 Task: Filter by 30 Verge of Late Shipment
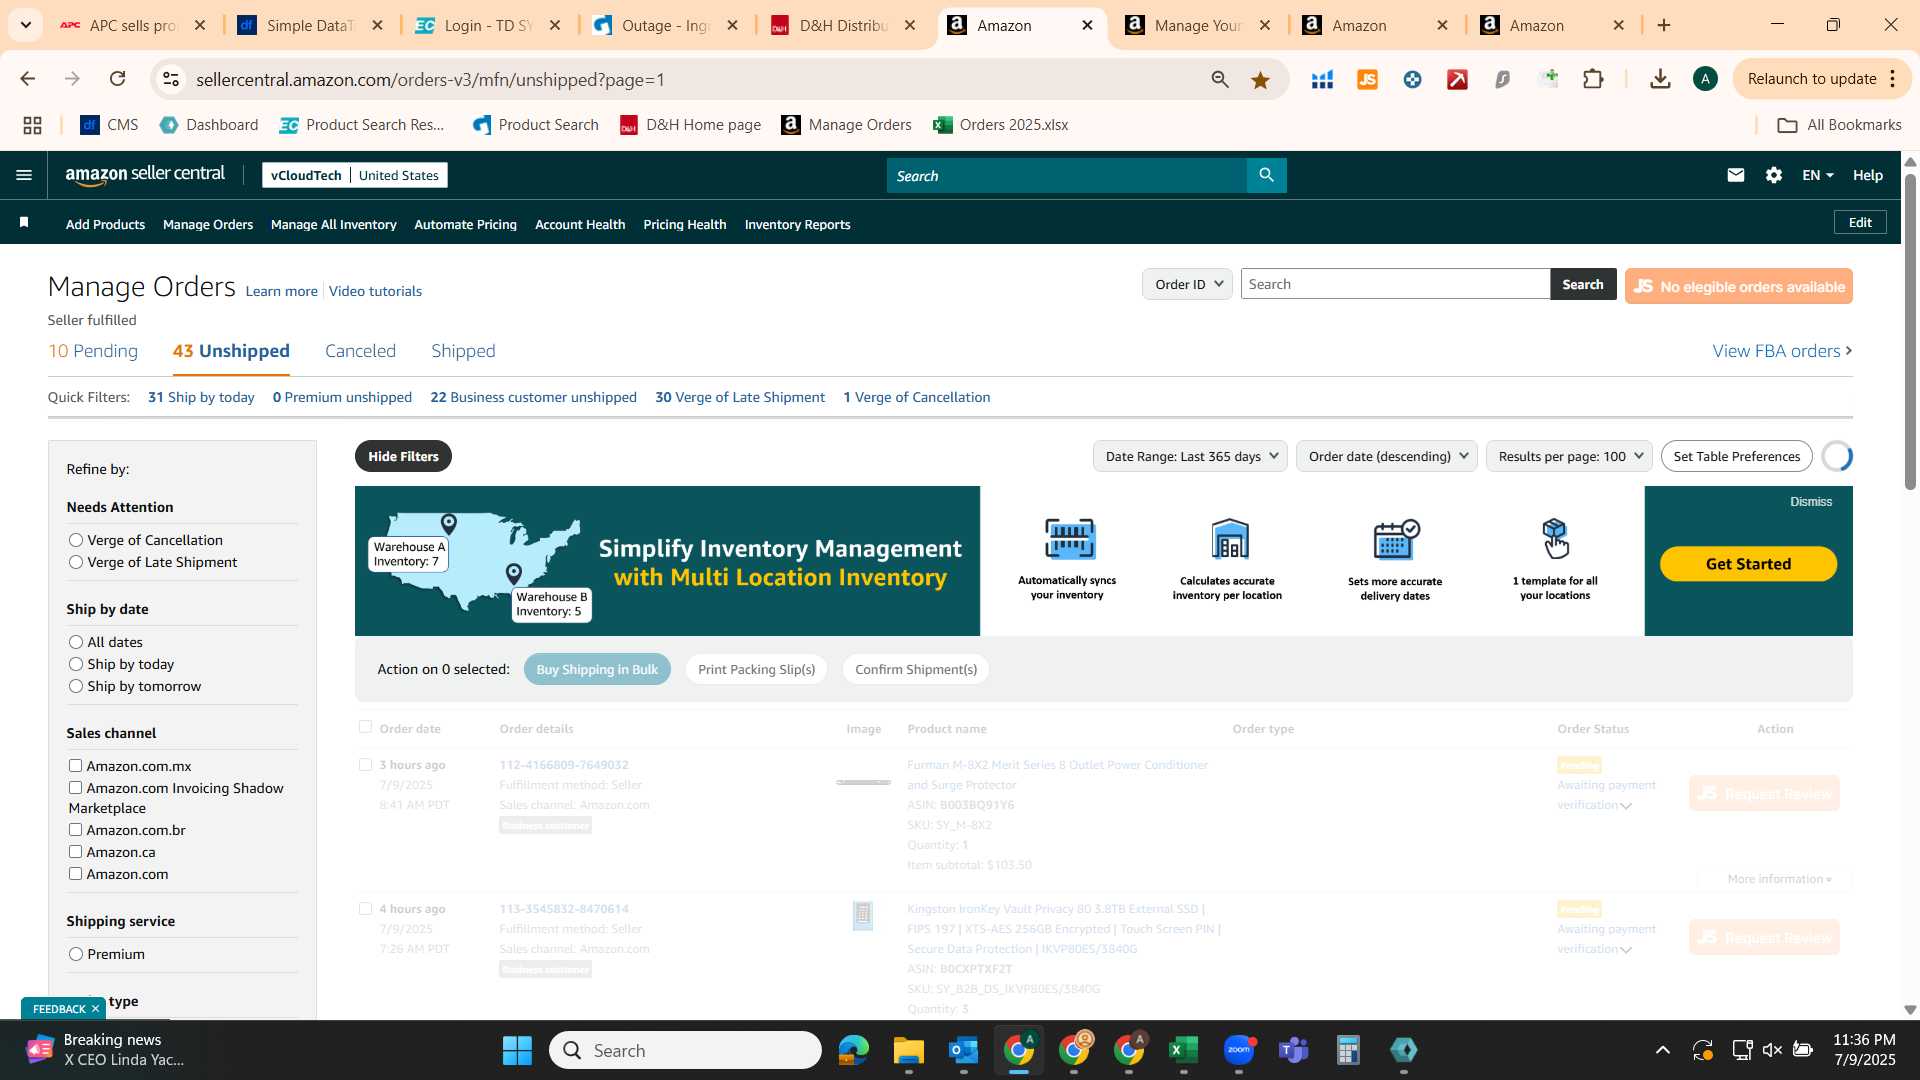coord(740,397)
